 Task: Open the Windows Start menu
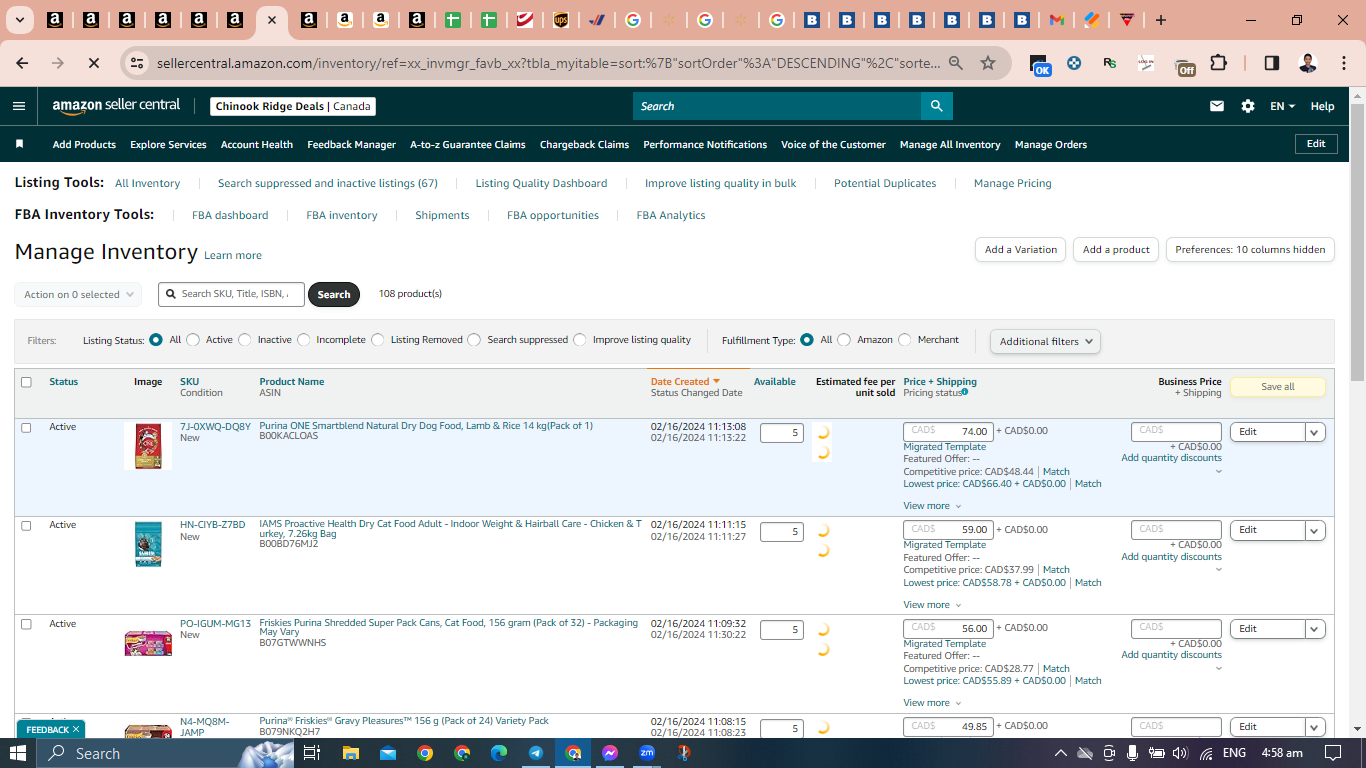pyautogui.click(x=18, y=753)
